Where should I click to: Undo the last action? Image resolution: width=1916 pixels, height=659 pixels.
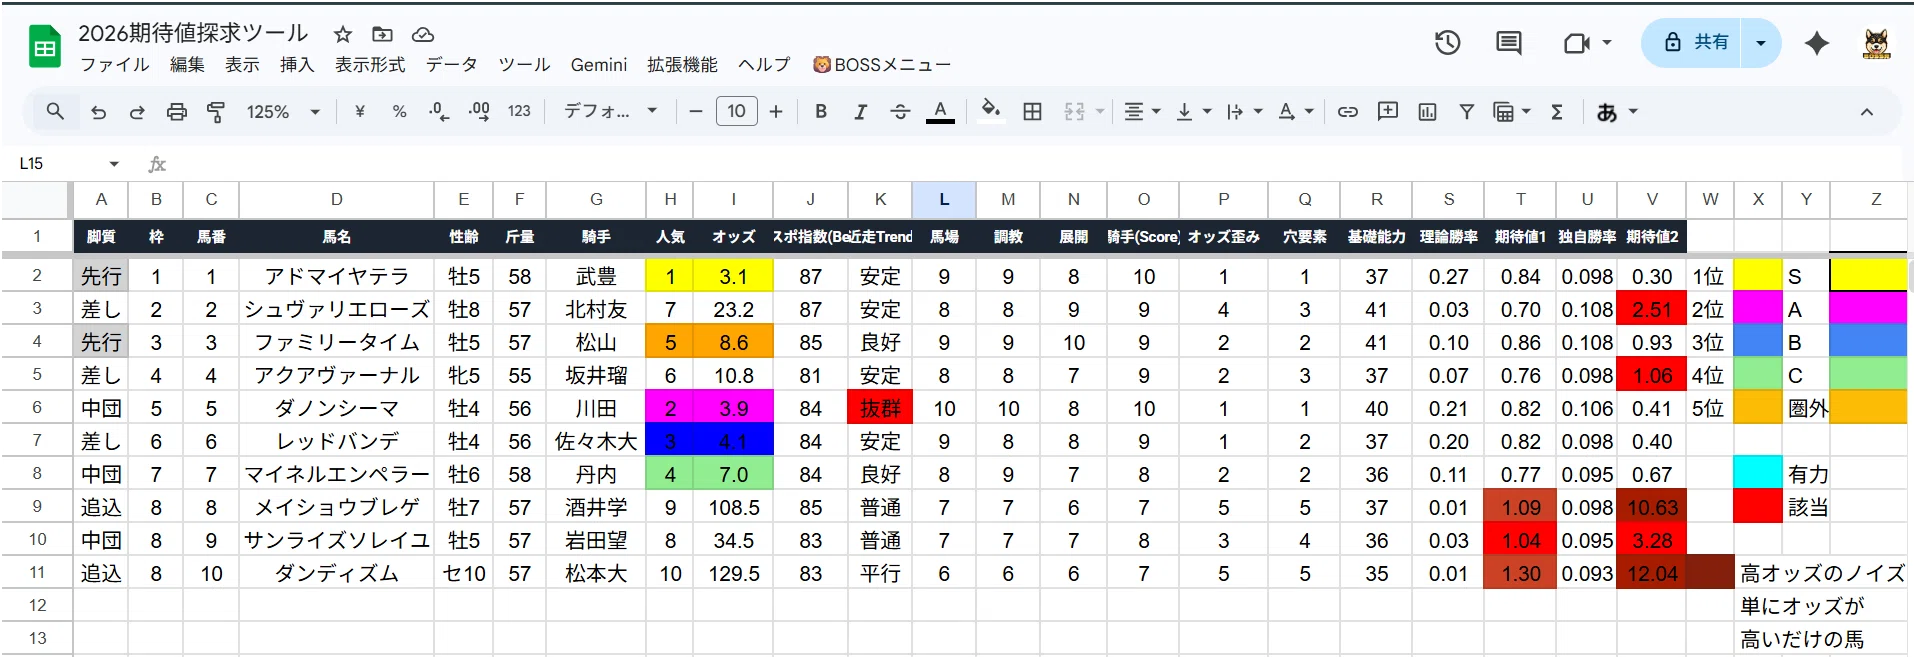point(98,112)
